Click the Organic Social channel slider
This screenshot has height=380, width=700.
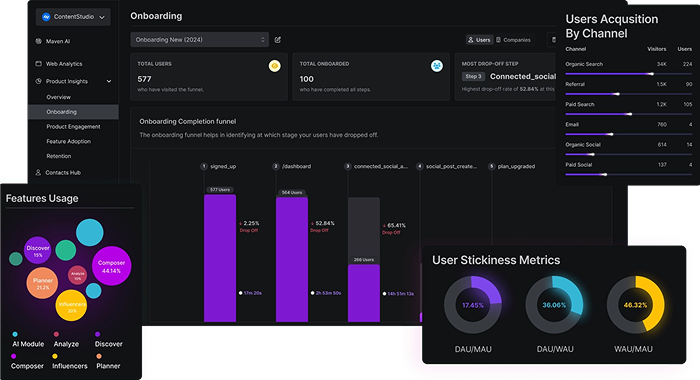(629, 154)
